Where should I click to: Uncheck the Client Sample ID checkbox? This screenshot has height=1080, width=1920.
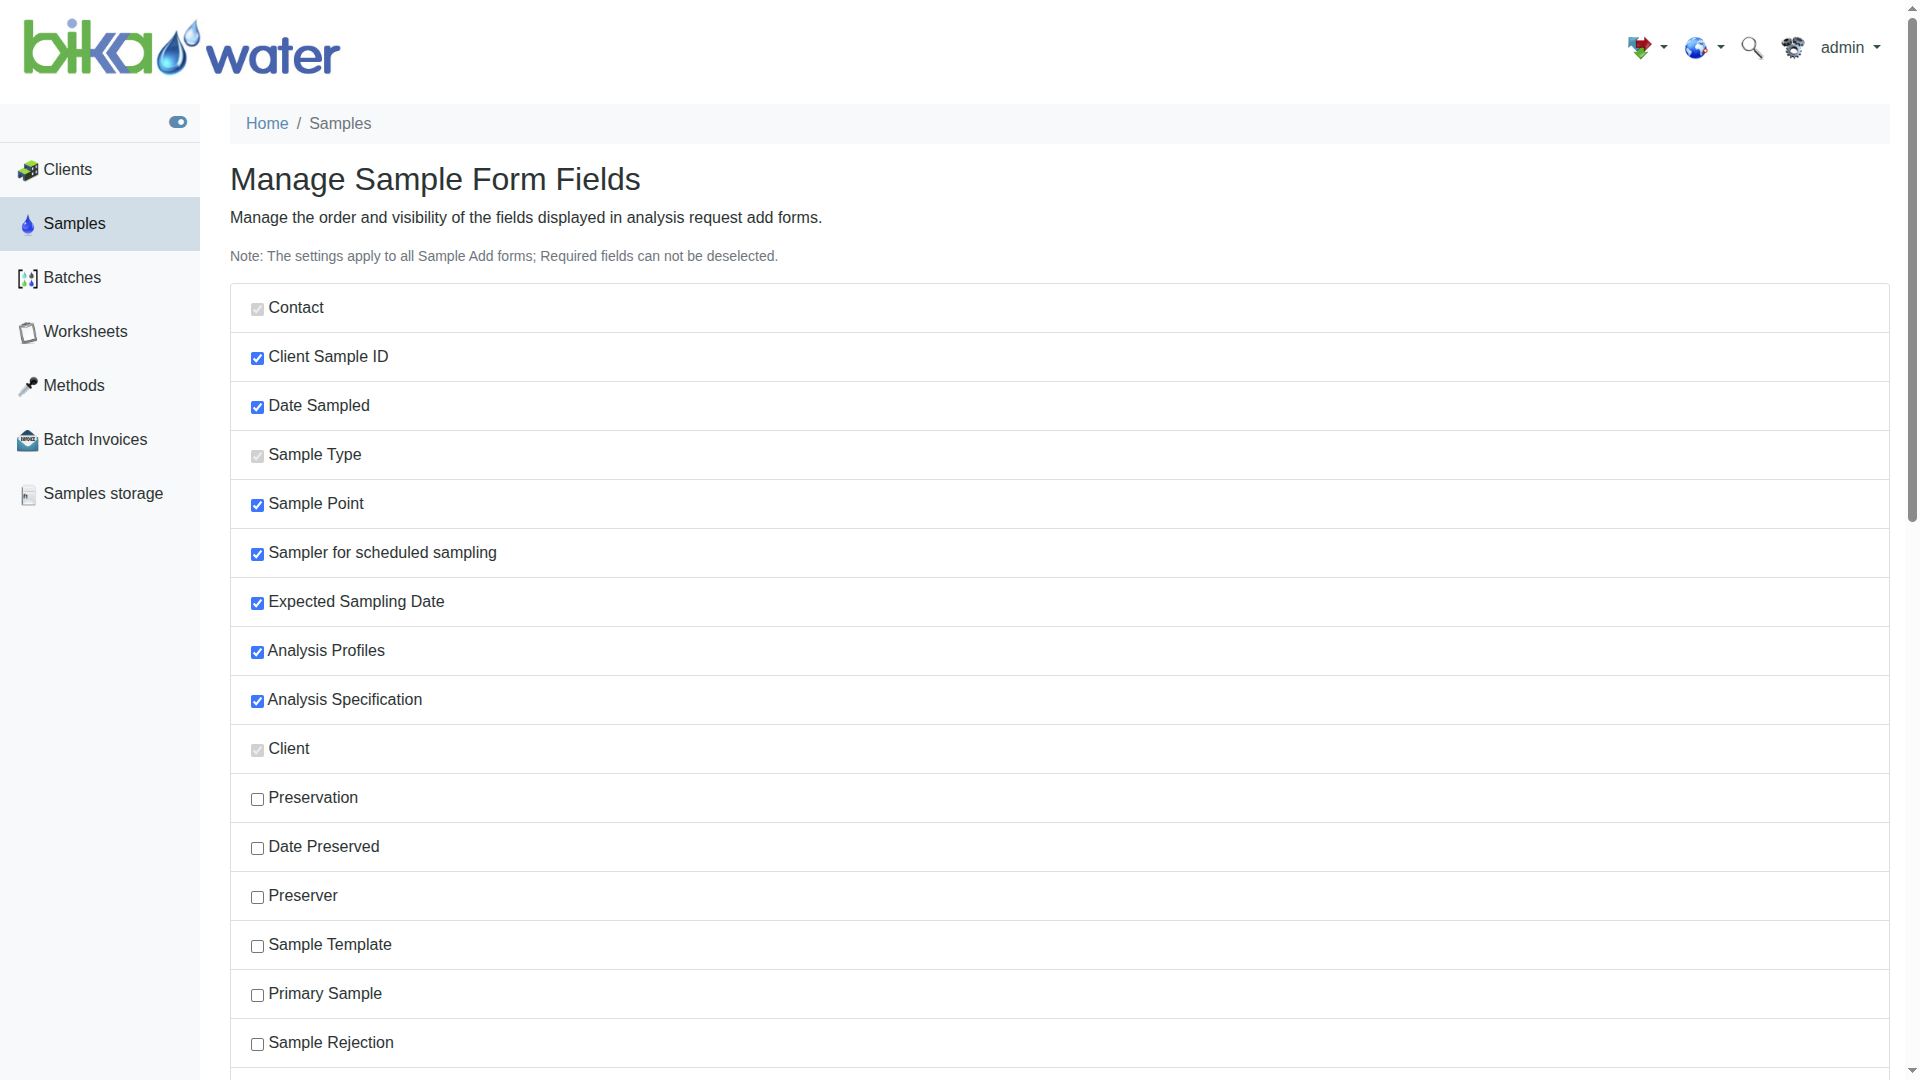coord(257,358)
